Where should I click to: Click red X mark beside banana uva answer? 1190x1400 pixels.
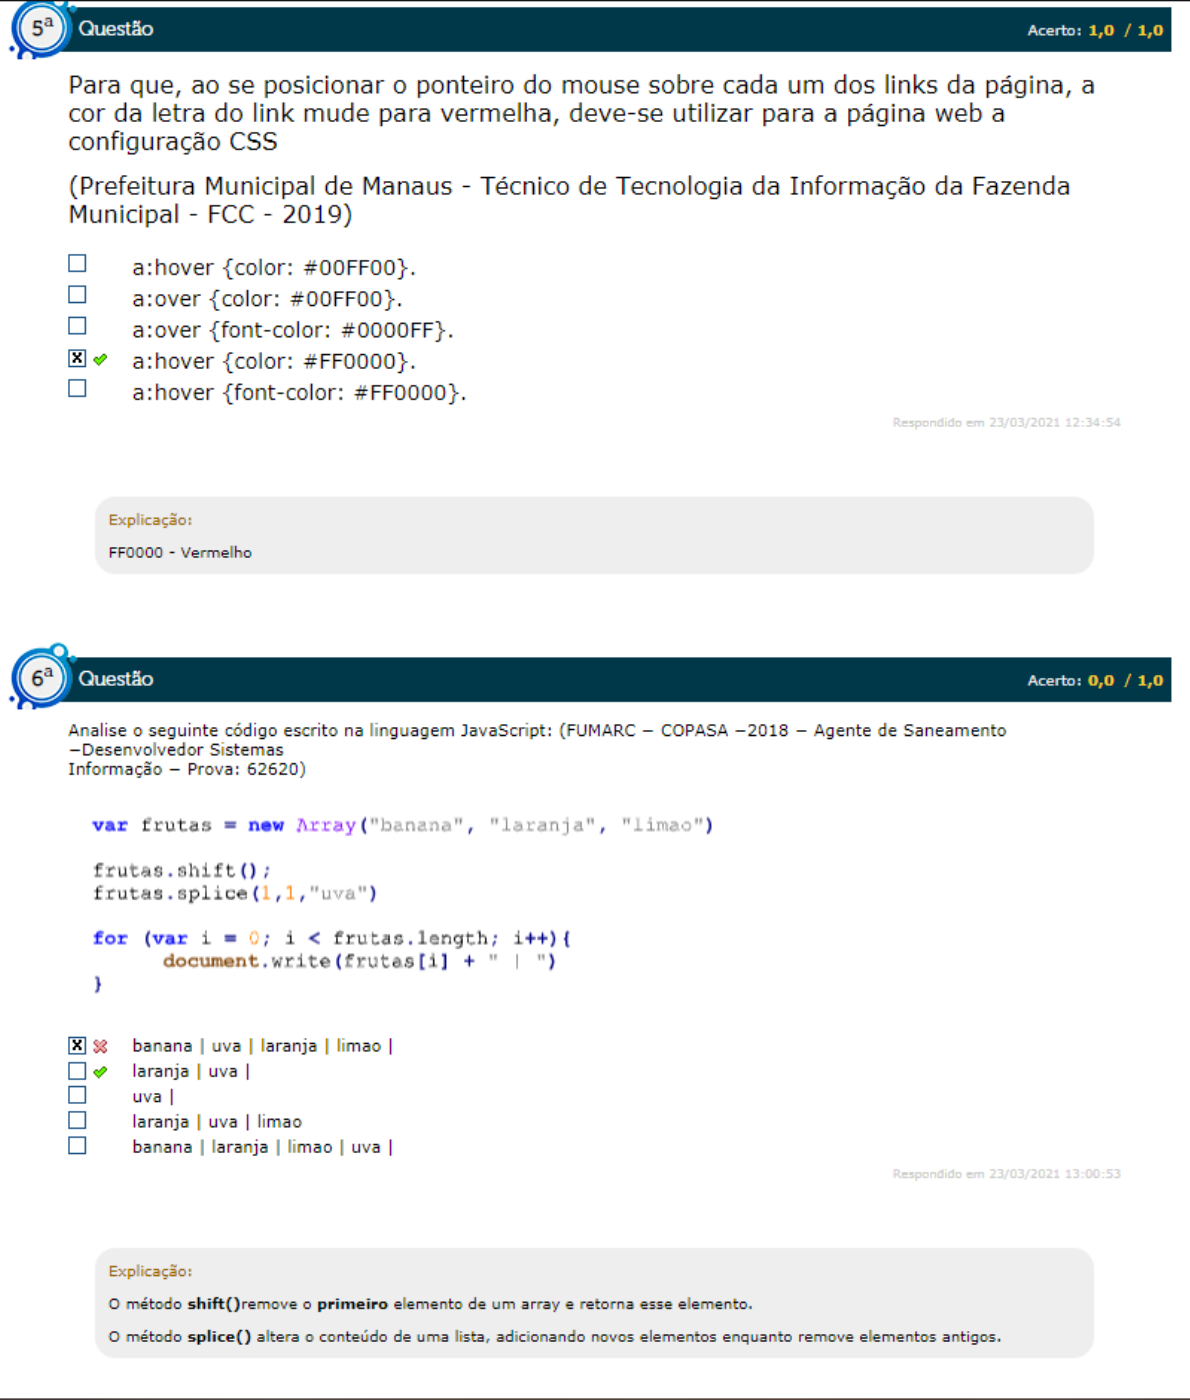pos(100,1046)
